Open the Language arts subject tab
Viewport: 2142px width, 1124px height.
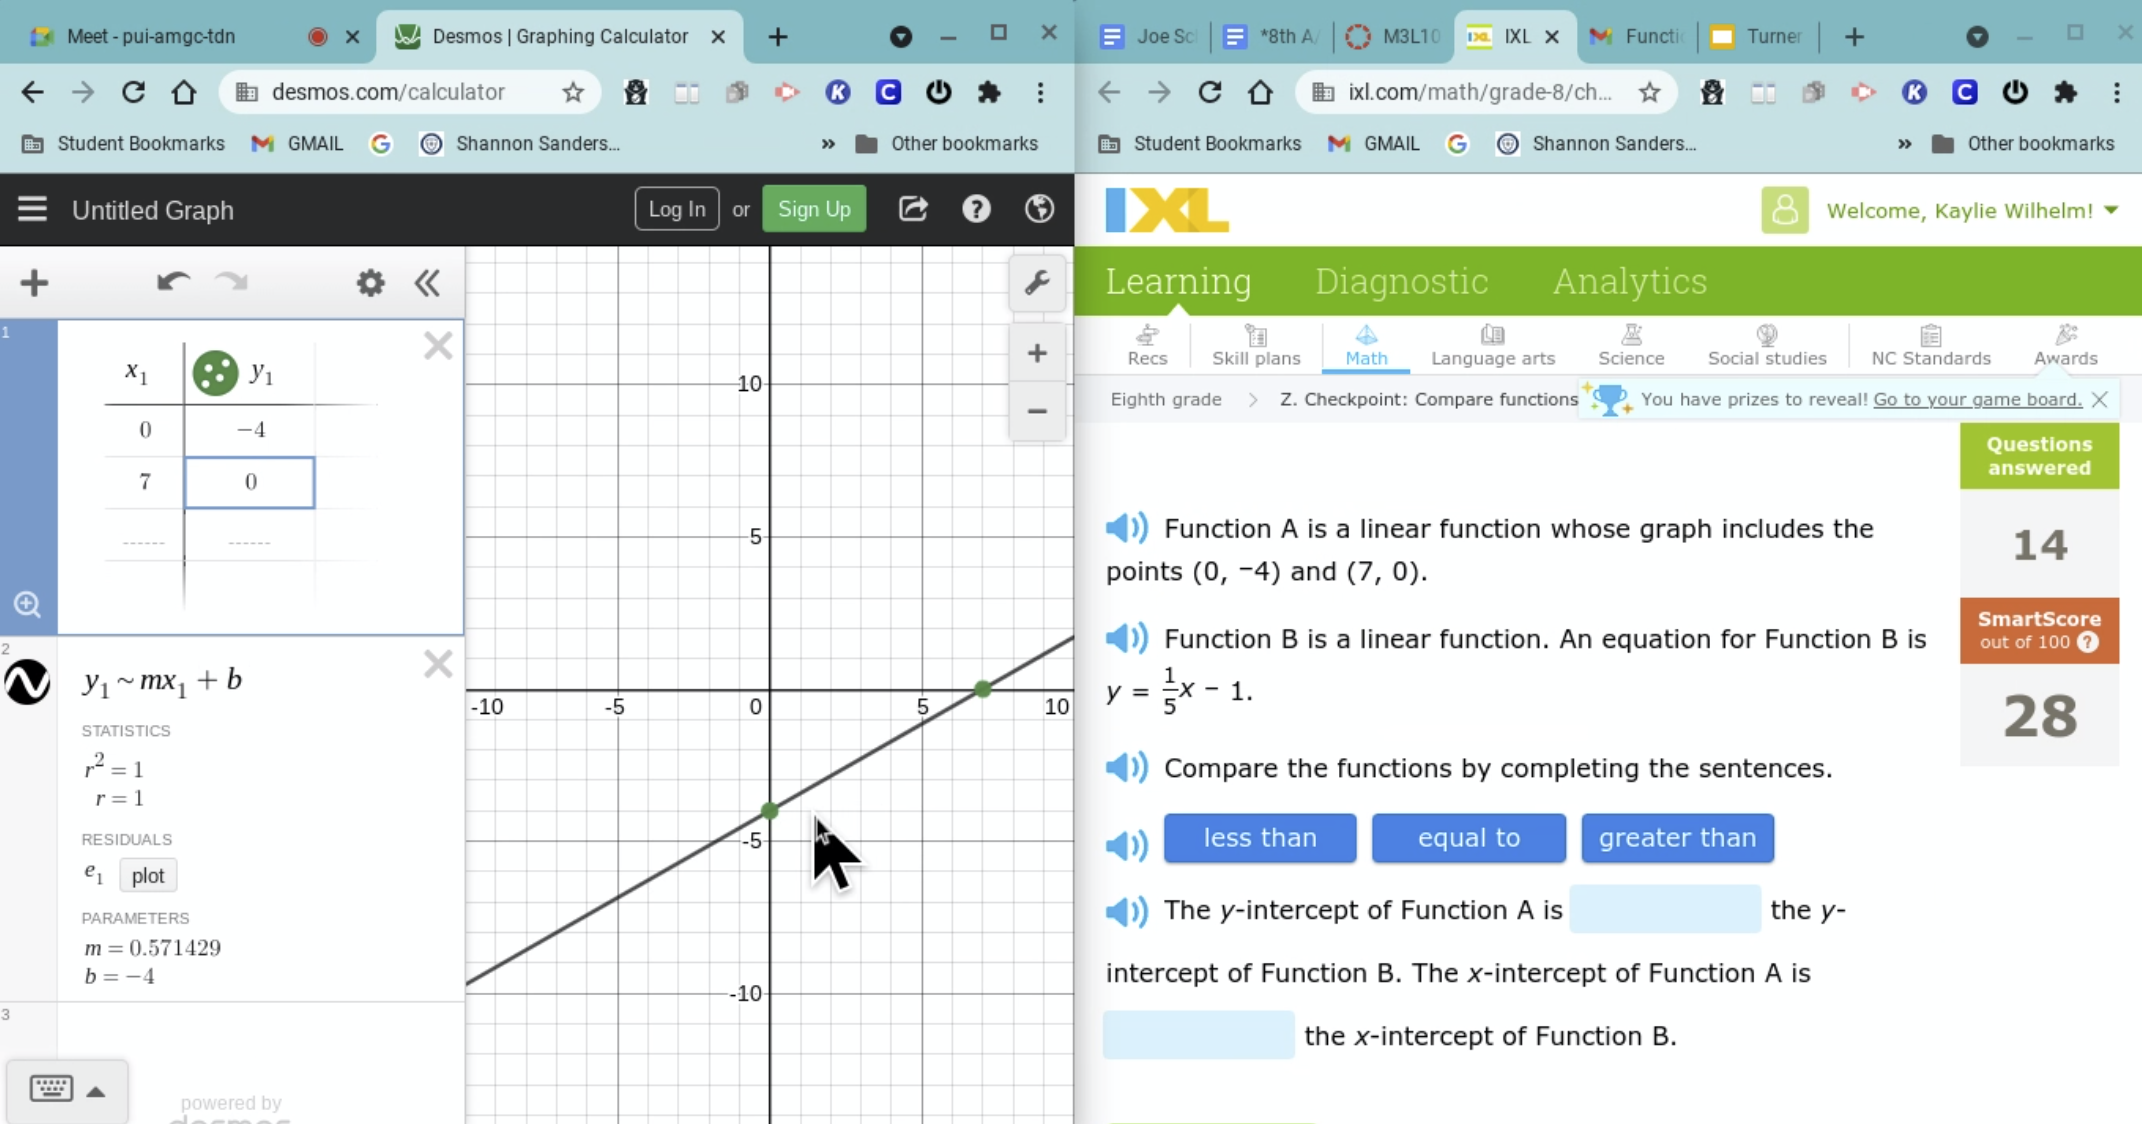1493,345
